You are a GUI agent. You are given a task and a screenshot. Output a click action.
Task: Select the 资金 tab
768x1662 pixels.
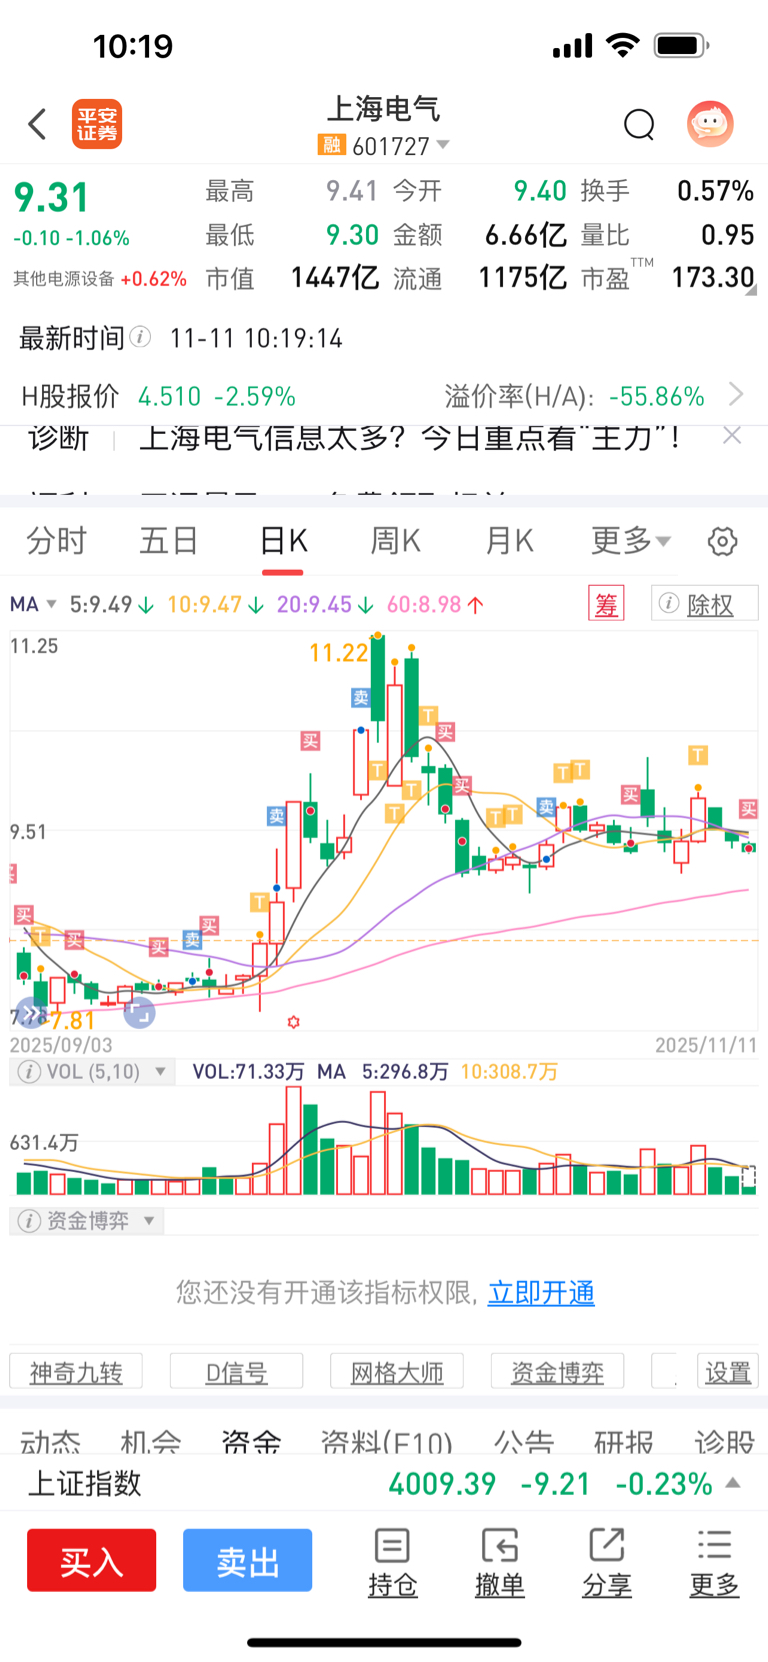point(251,1441)
